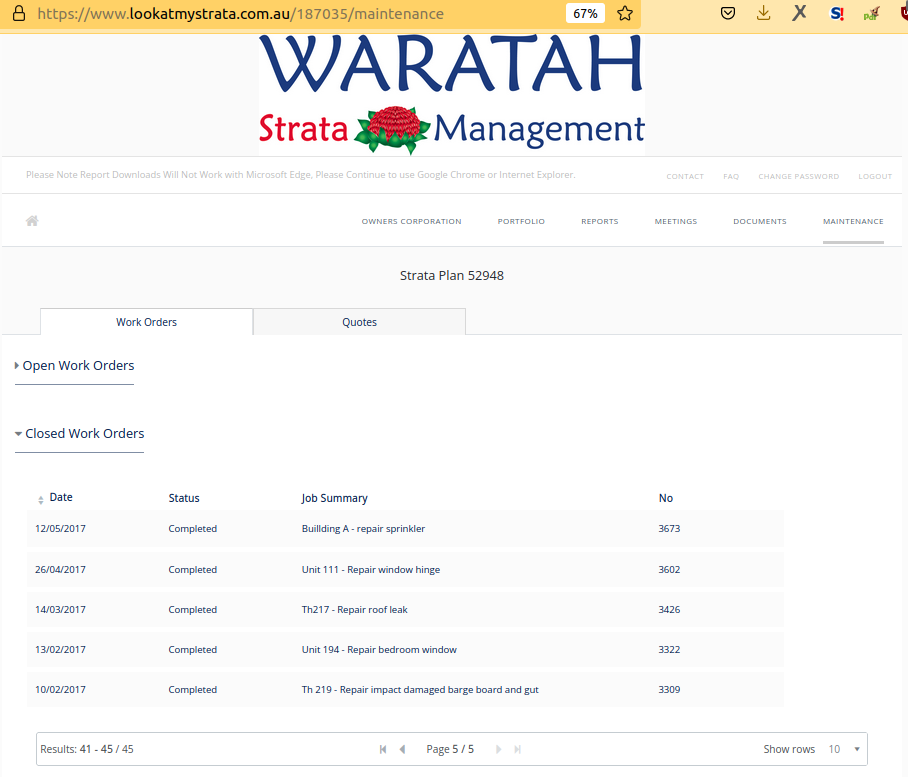Select 'Unit 194 - Repair bedroom window' row

(x=405, y=649)
